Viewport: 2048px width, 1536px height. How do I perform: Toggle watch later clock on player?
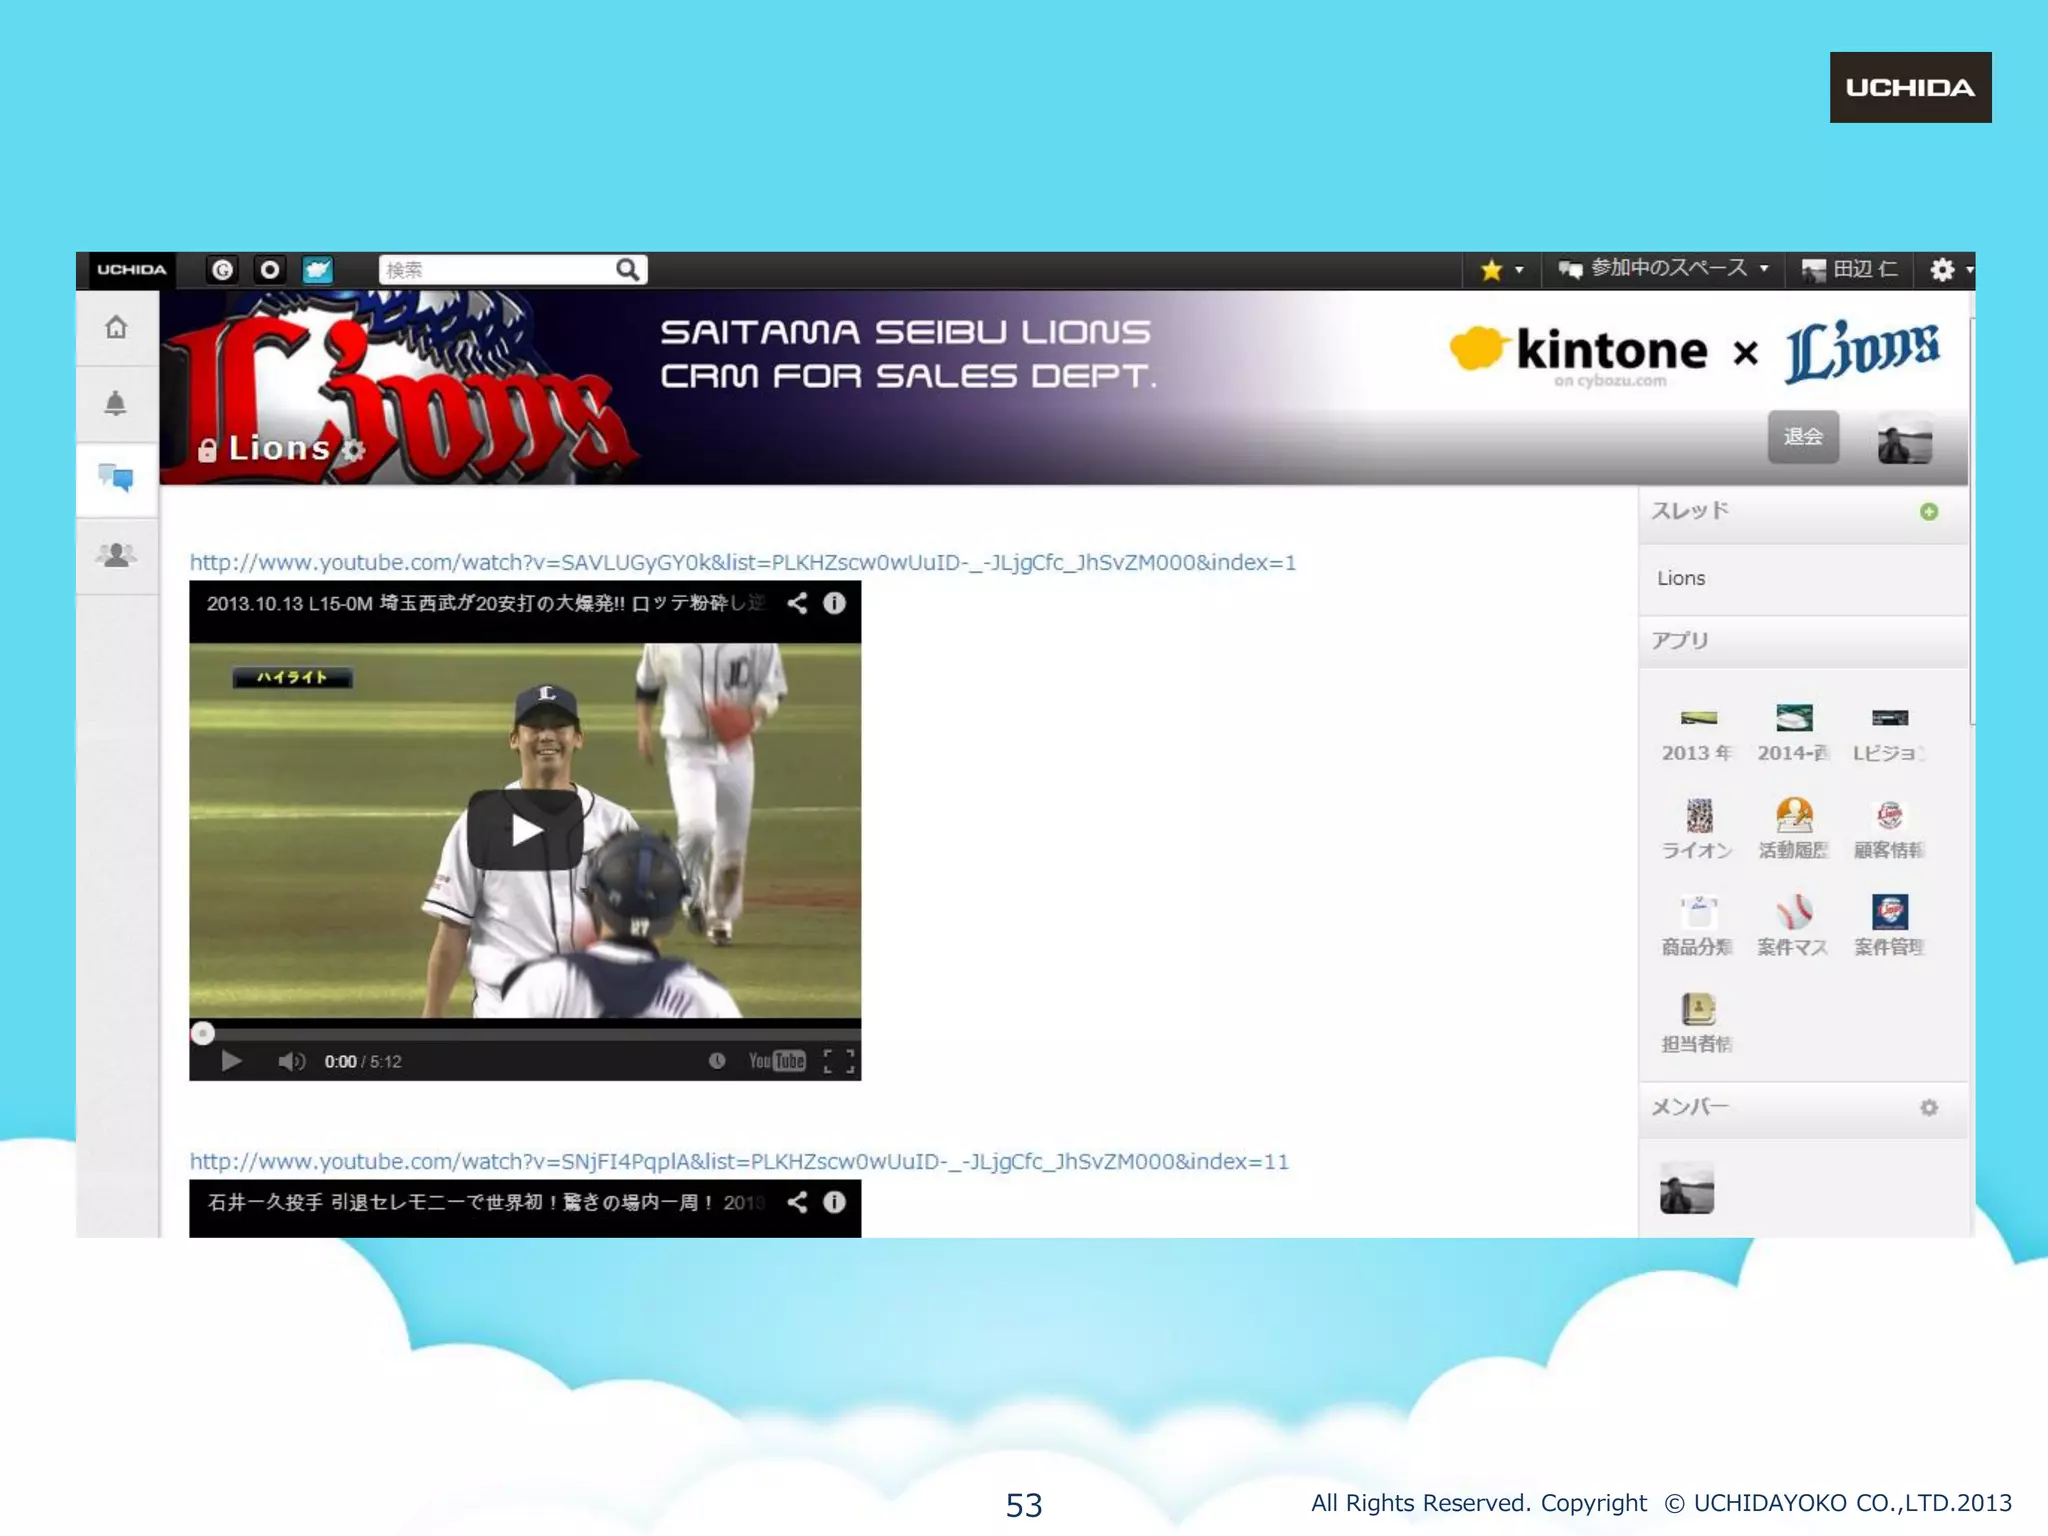pyautogui.click(x=717, y=1061)
